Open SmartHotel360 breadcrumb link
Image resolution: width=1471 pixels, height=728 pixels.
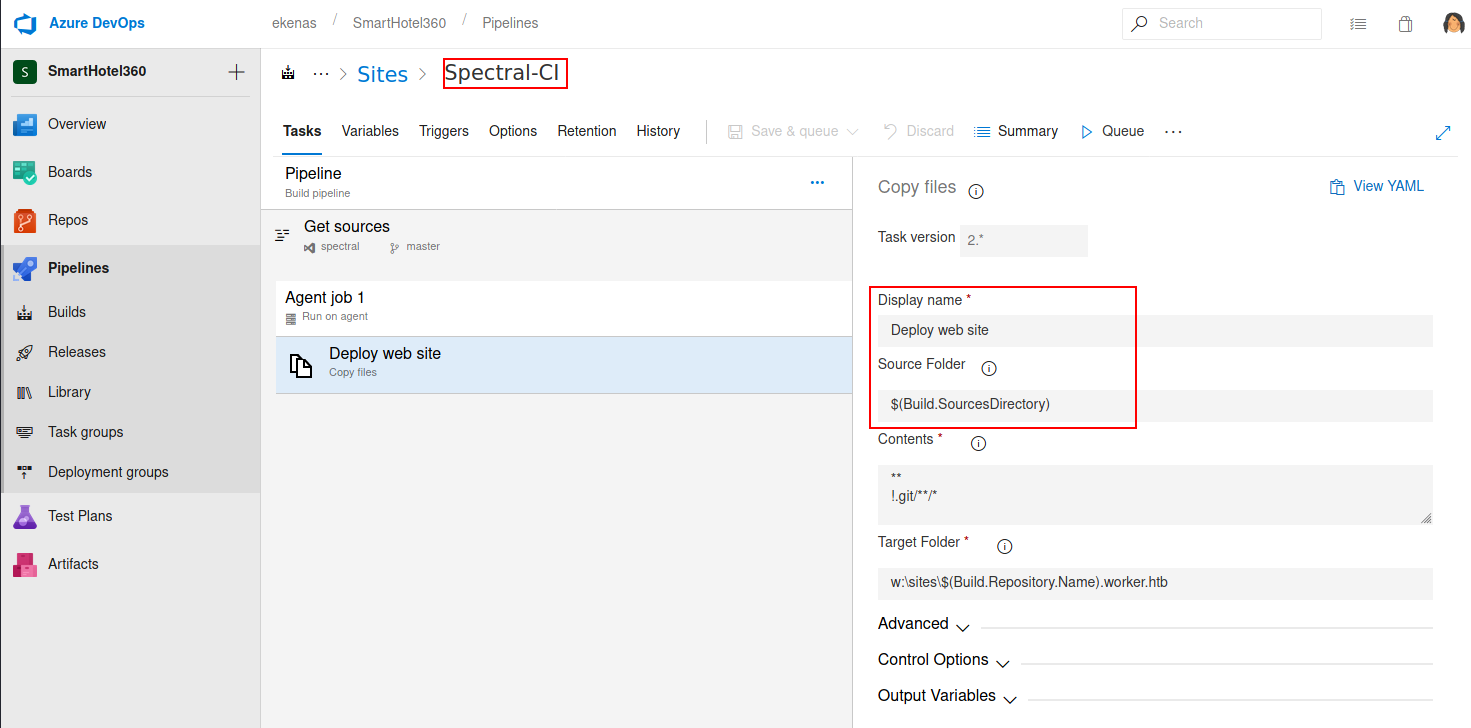pyautogui.click(x=399, y=22)
